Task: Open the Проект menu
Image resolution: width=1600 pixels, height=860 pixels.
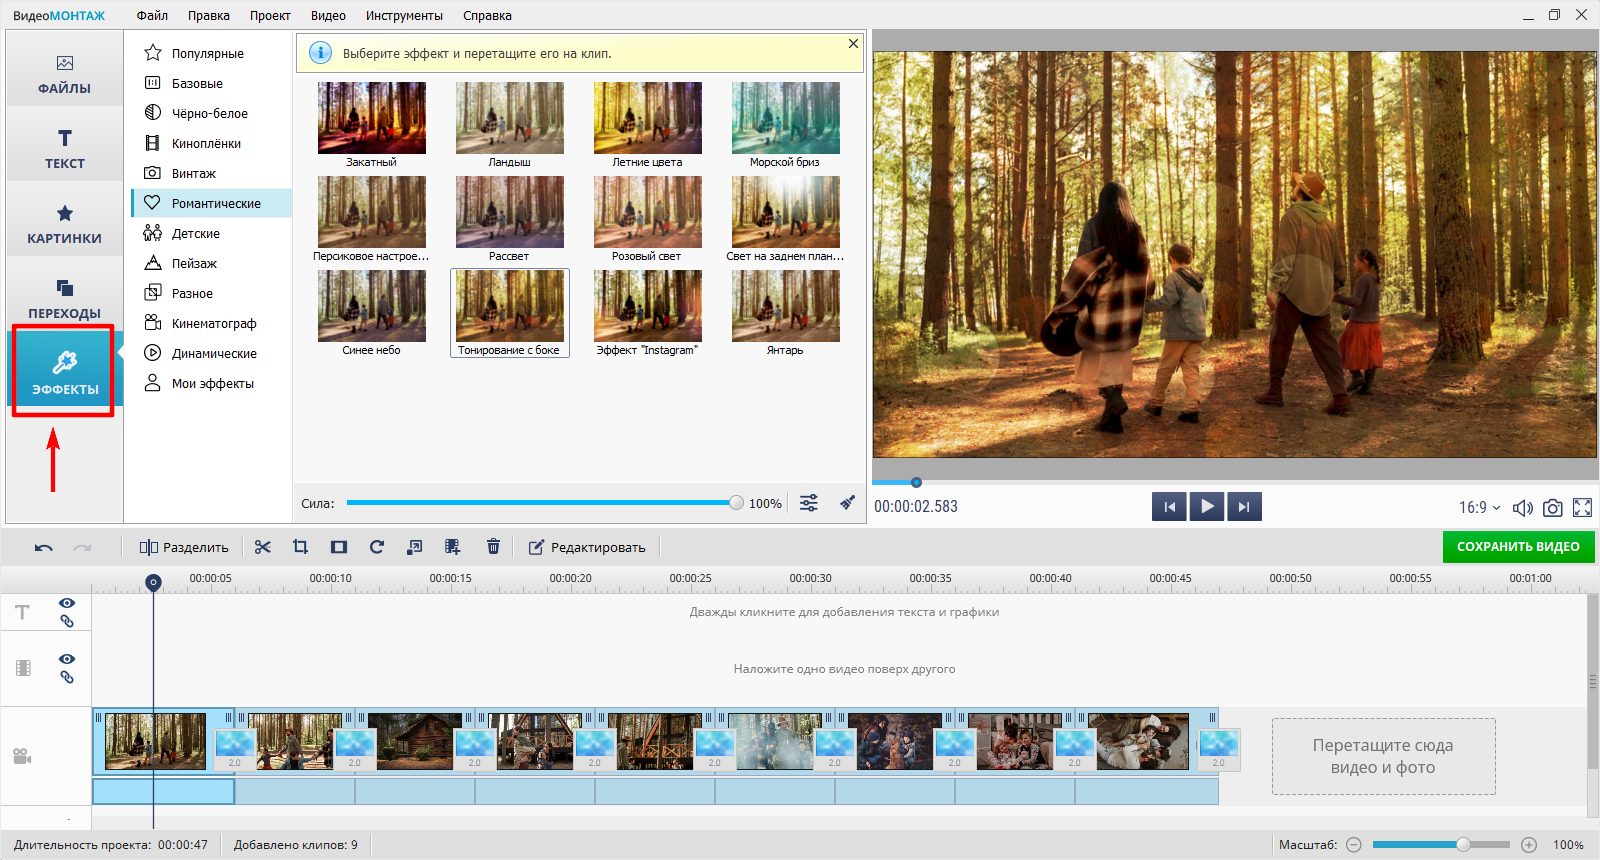Action: (270, 16)
